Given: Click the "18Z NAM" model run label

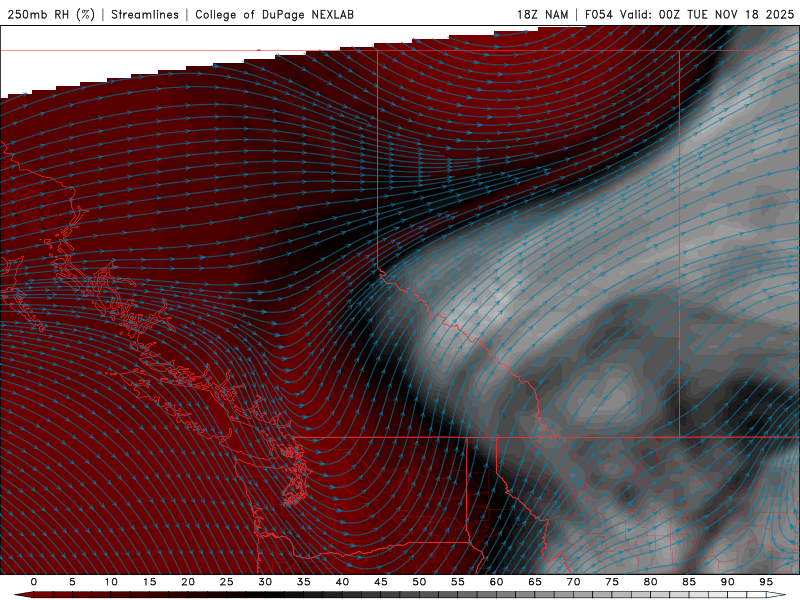Looking at the screenshot, I should coord(542,14).
